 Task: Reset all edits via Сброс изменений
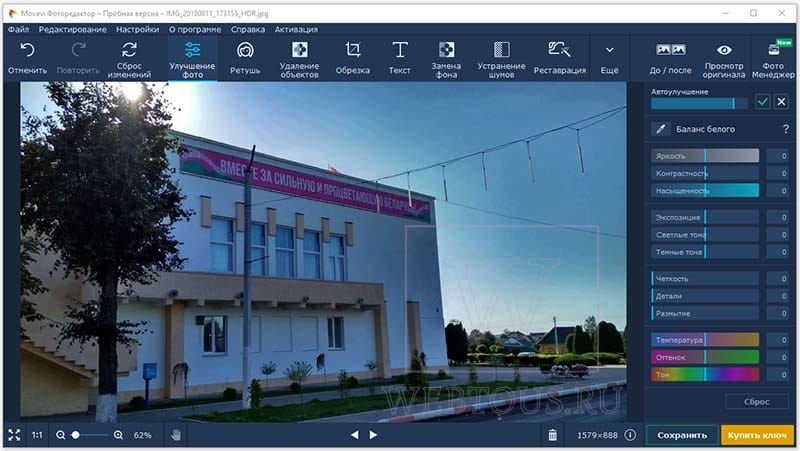pyautogui.click(x=129, y=59)
